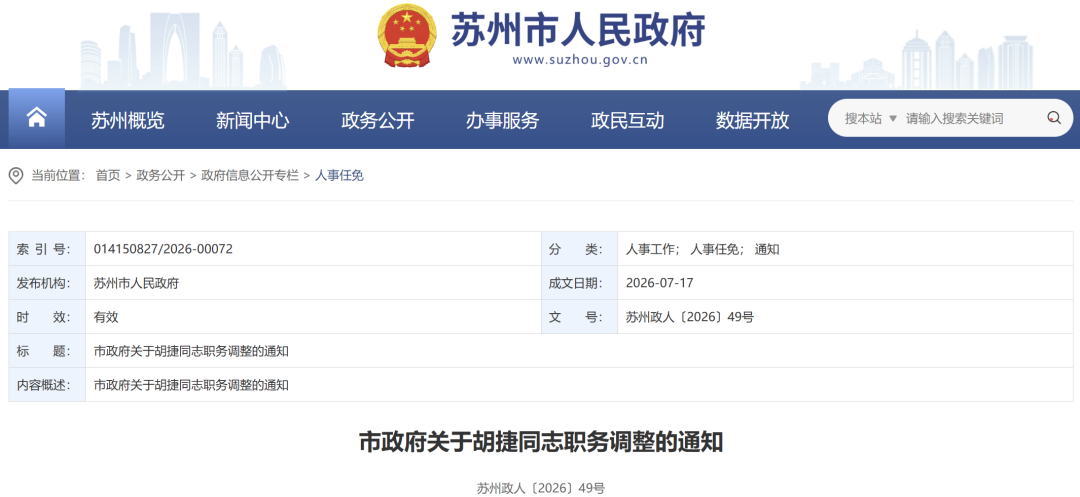Go to 办事服务 section
The image size is (1080, 497).
click(x=502, y=120)
